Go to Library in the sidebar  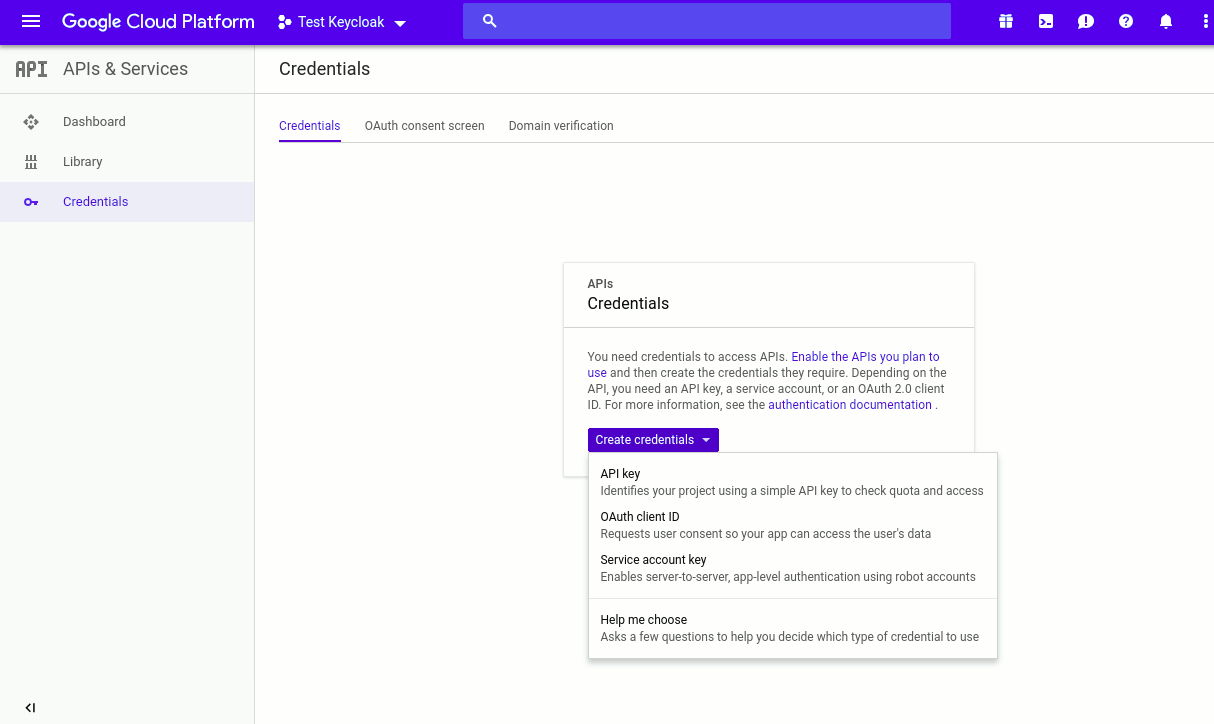point(83,162)
